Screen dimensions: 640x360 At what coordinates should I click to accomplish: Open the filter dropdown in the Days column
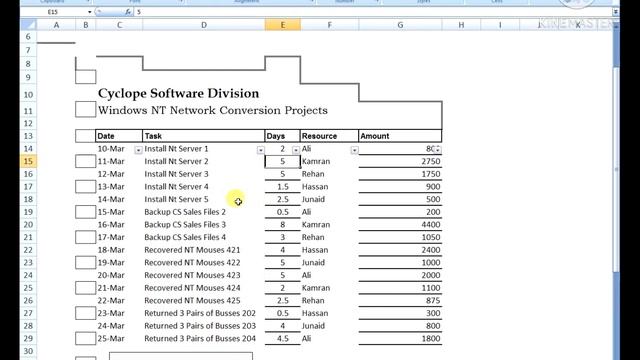296,150
